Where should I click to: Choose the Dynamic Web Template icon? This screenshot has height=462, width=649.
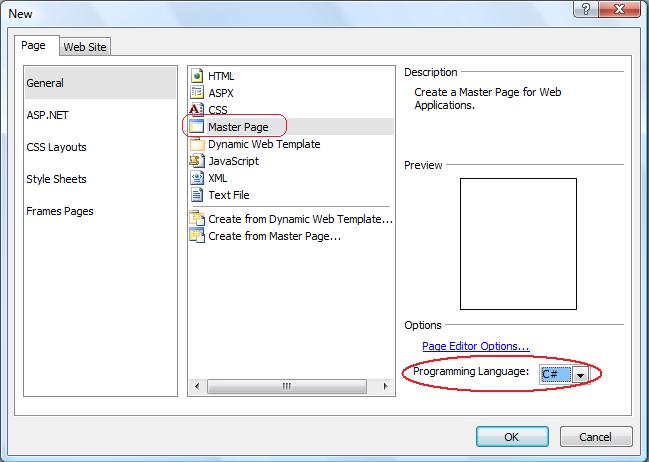click(x=196, y=144)
